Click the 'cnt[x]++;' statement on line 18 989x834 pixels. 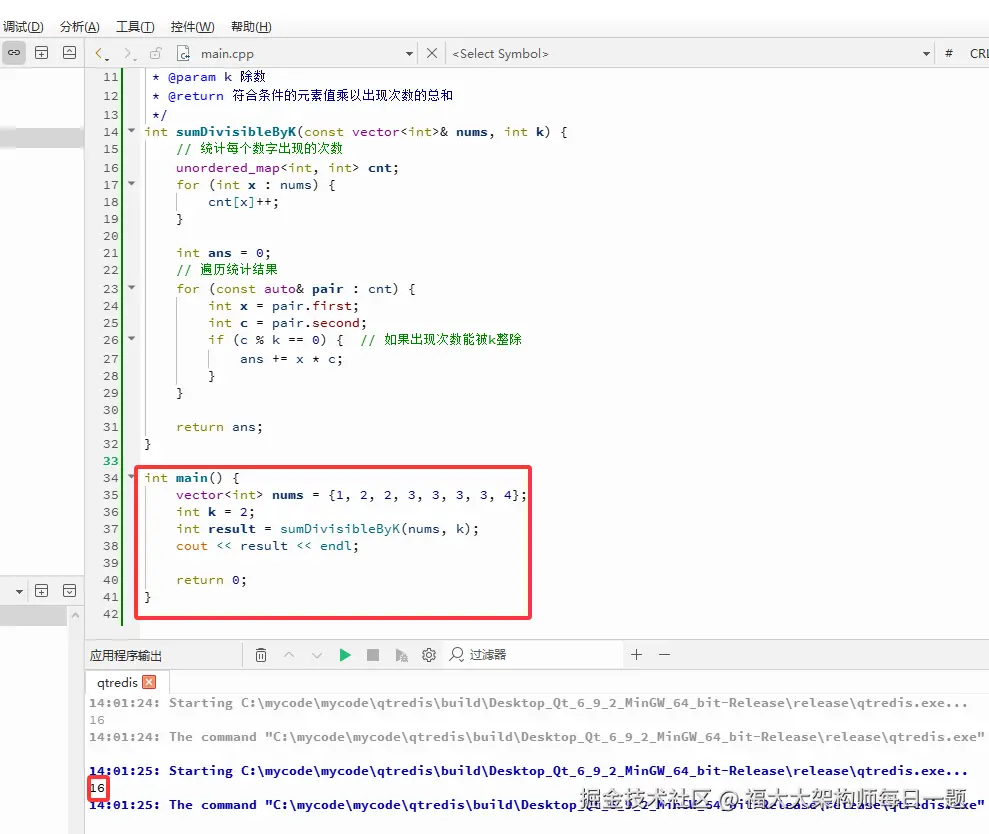click(x=243, y=202)
